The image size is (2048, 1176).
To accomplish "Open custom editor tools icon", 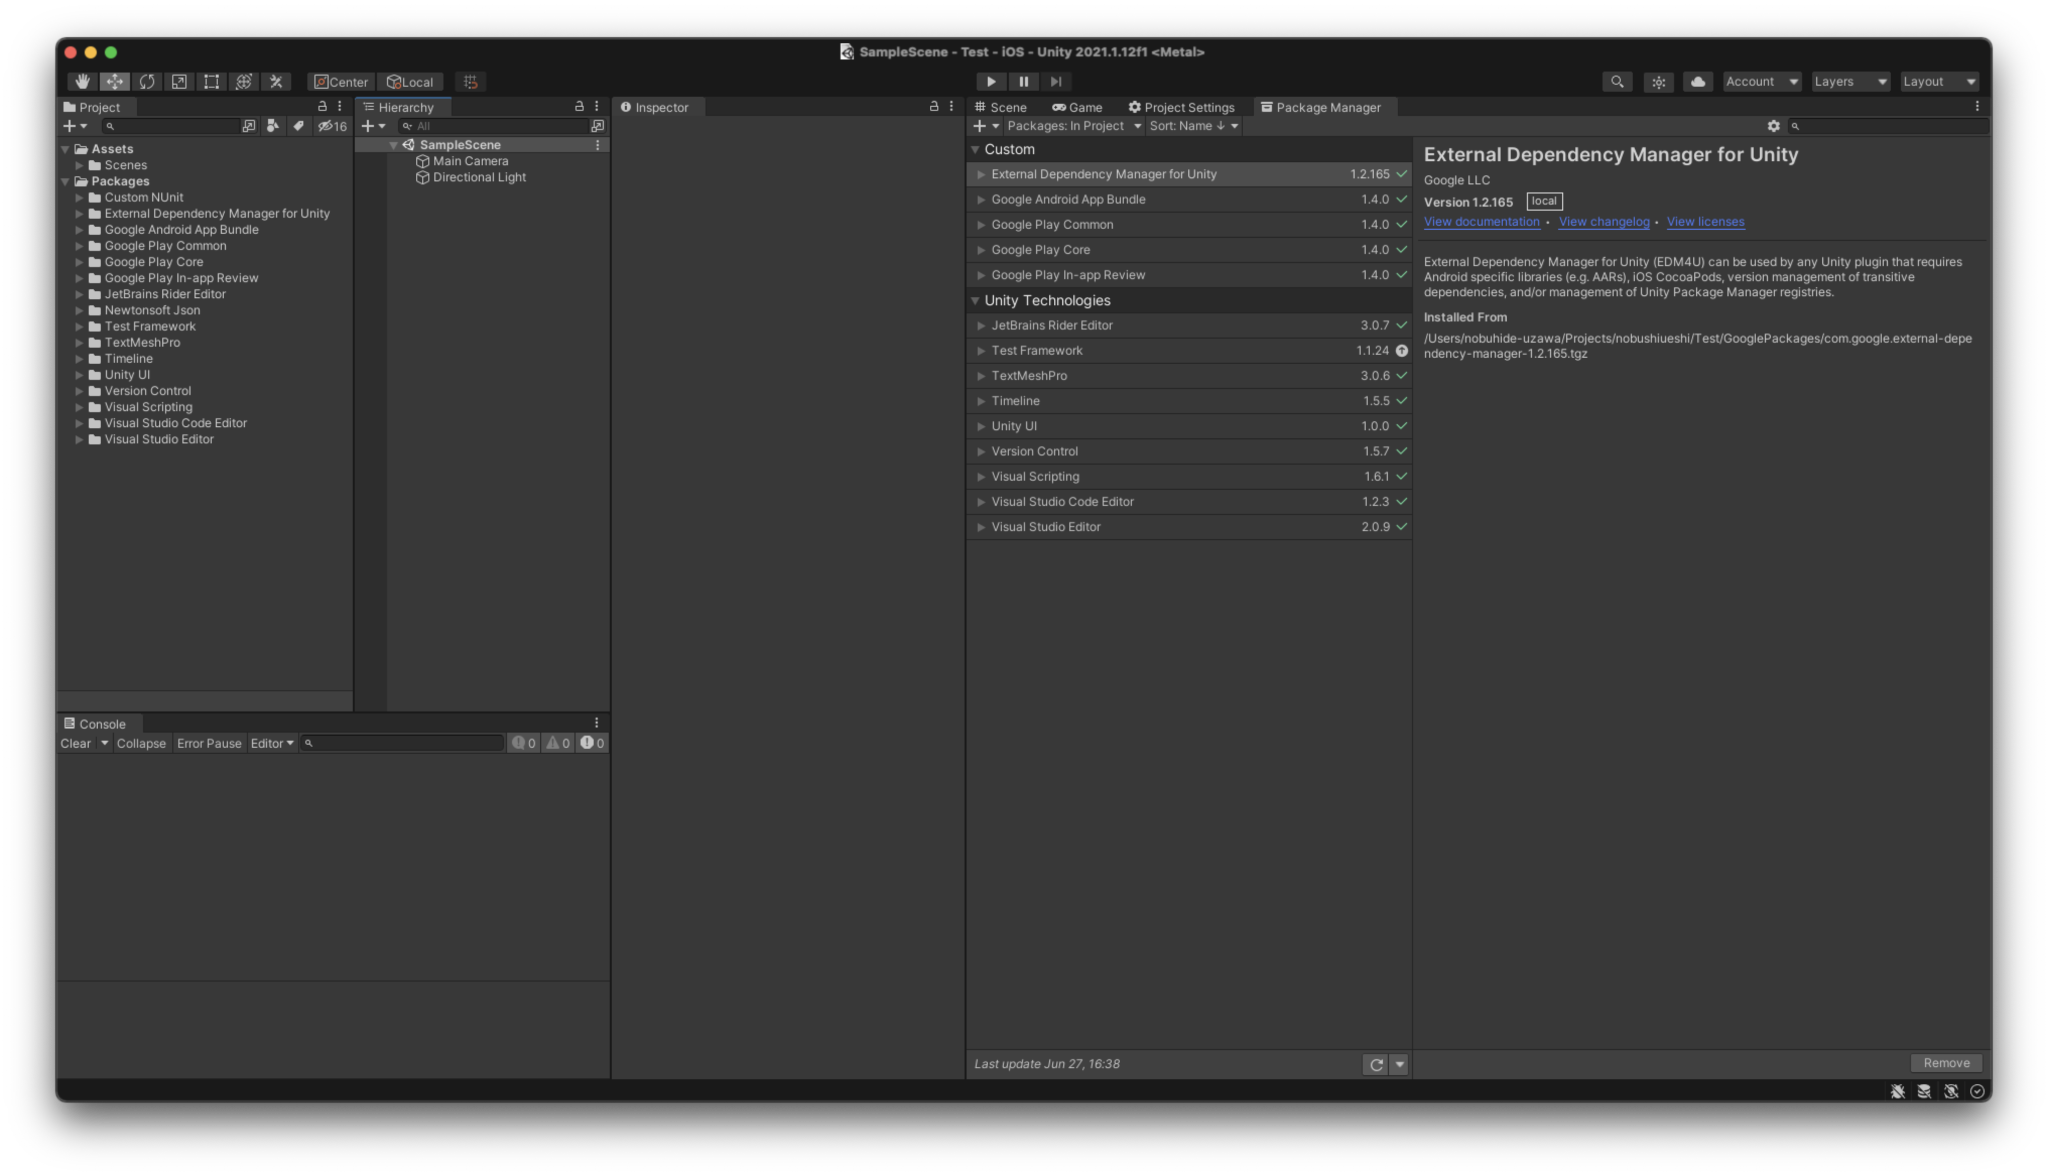I will (x=276, y=82).
